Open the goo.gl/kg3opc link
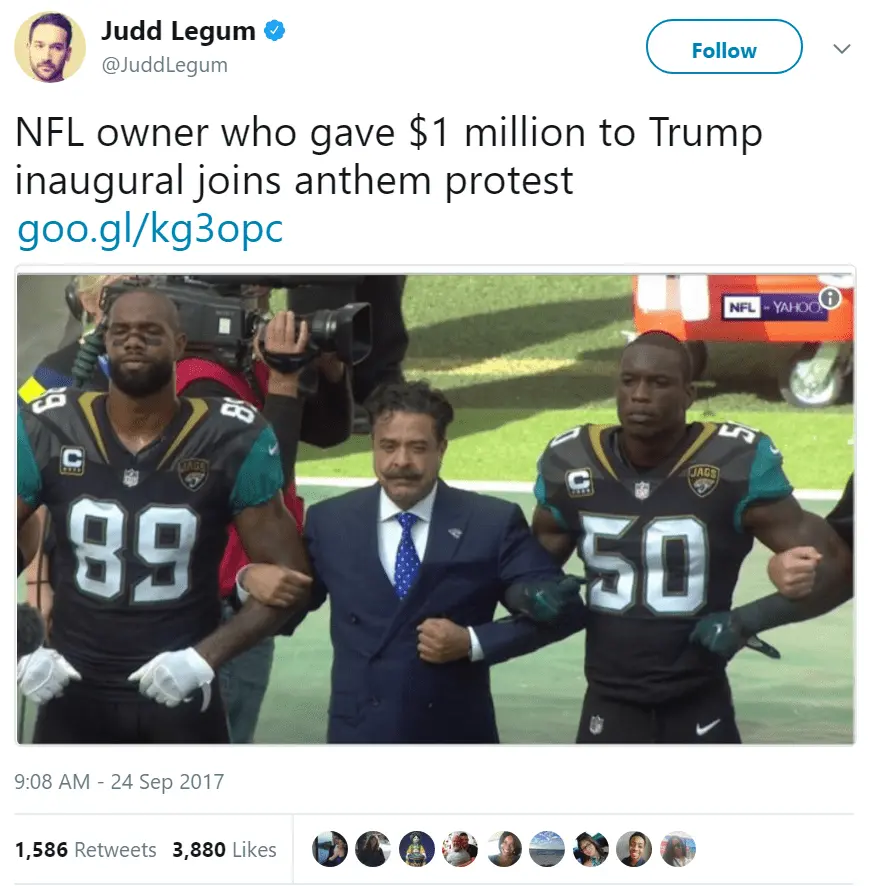The width and height of the screenshot is (883, 886). point(150,229)
